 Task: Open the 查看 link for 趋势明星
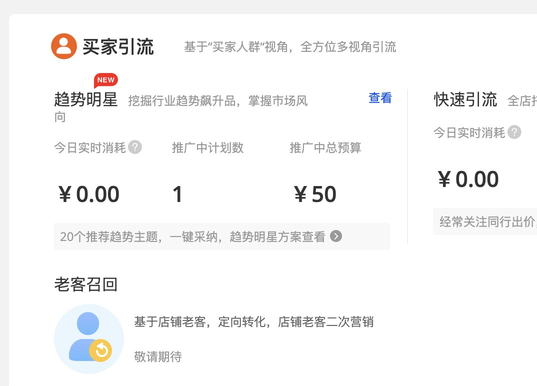pos(380,98)
